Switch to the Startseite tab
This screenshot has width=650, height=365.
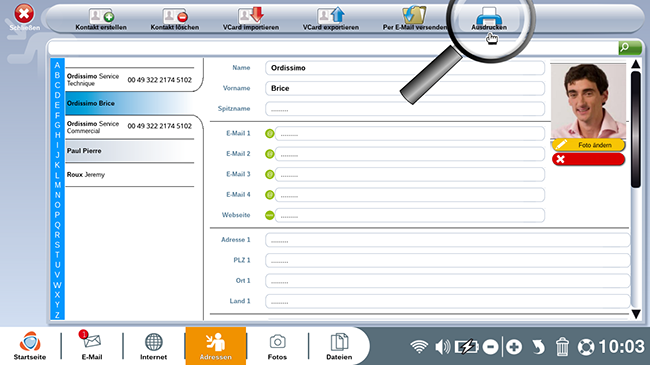[30, 346]
